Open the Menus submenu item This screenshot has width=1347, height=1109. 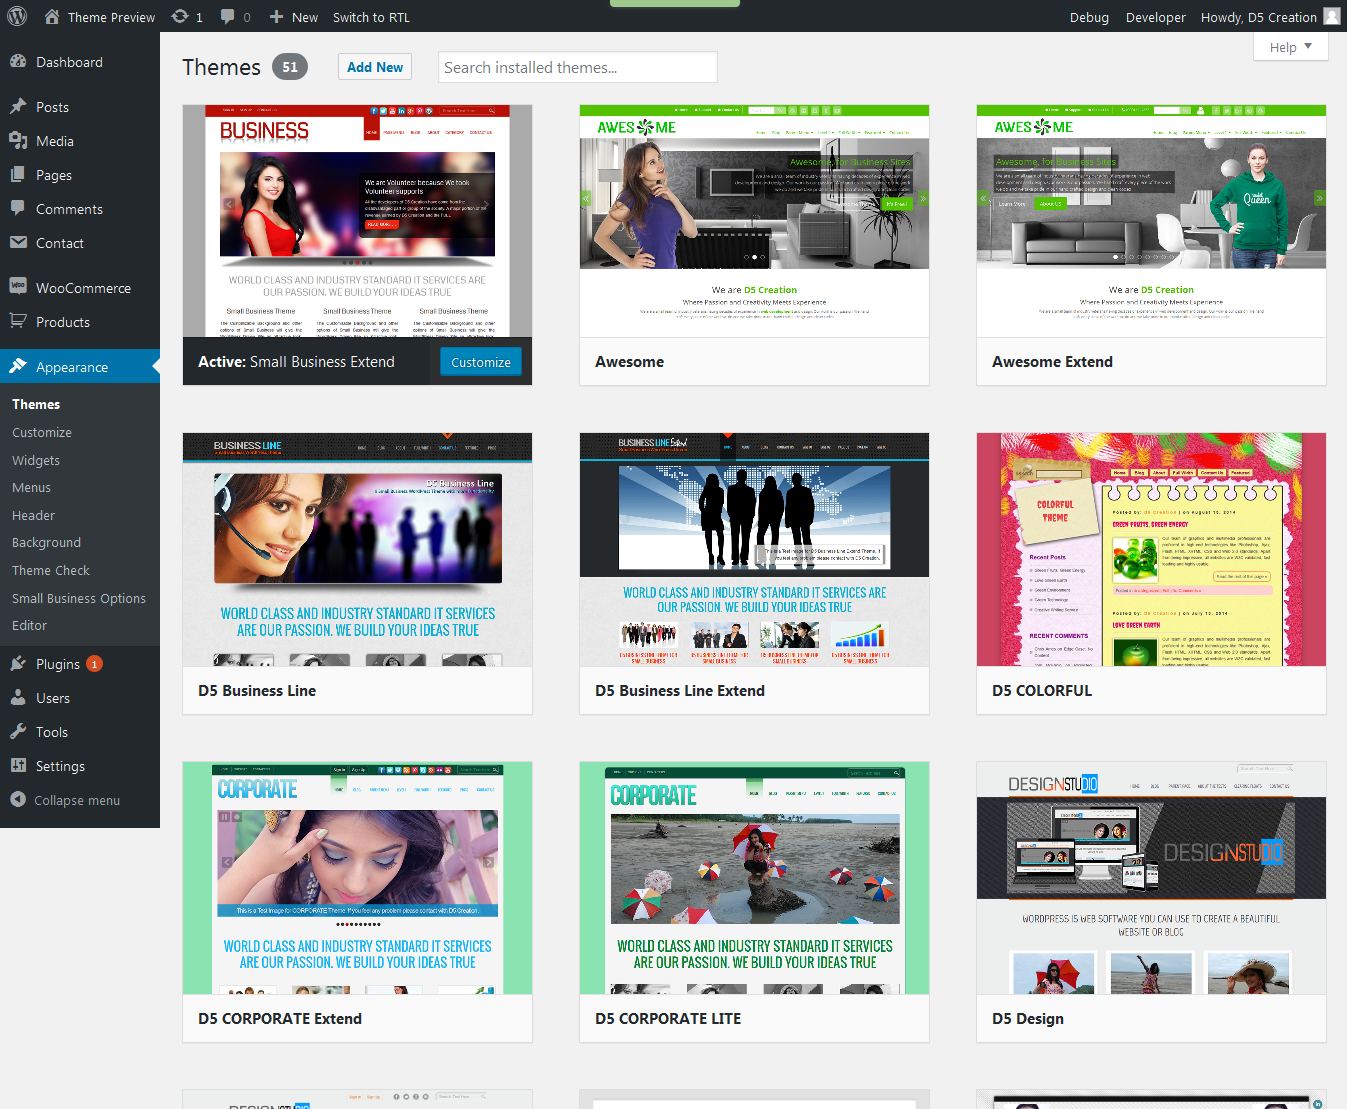(x=31, y=487)
